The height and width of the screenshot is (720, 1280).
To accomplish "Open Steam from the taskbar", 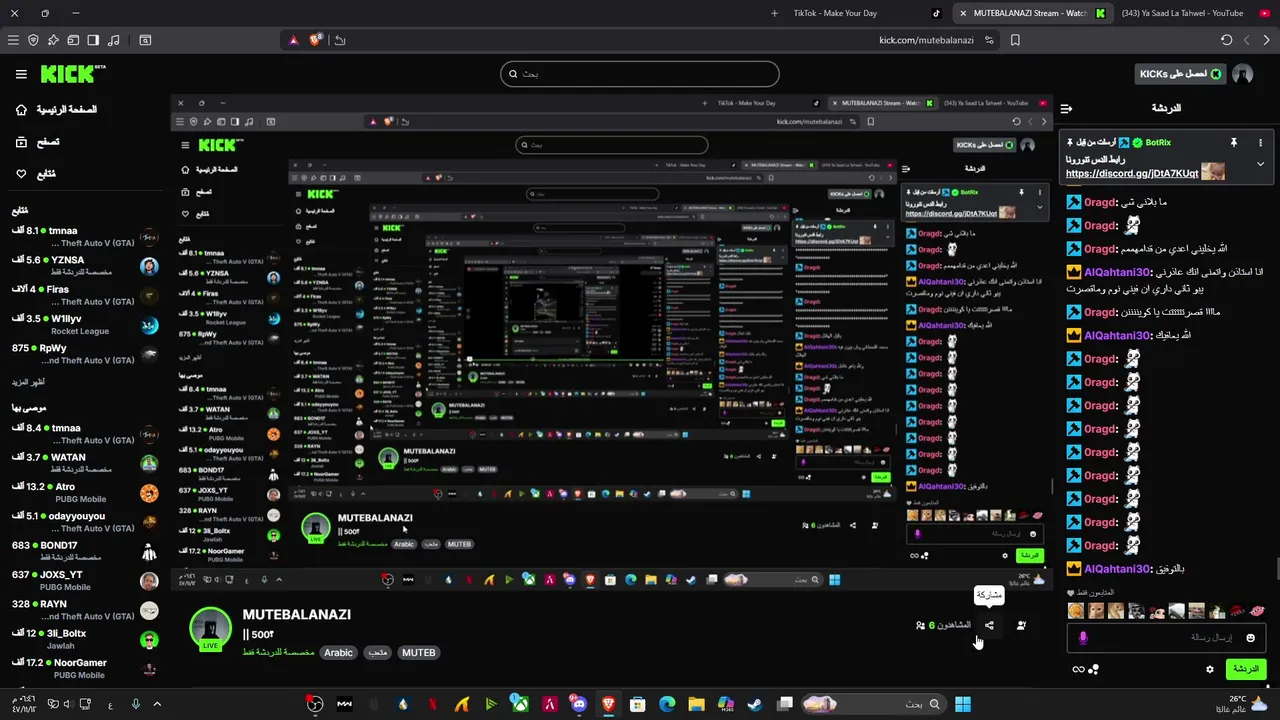I will [x=754, y=704].
